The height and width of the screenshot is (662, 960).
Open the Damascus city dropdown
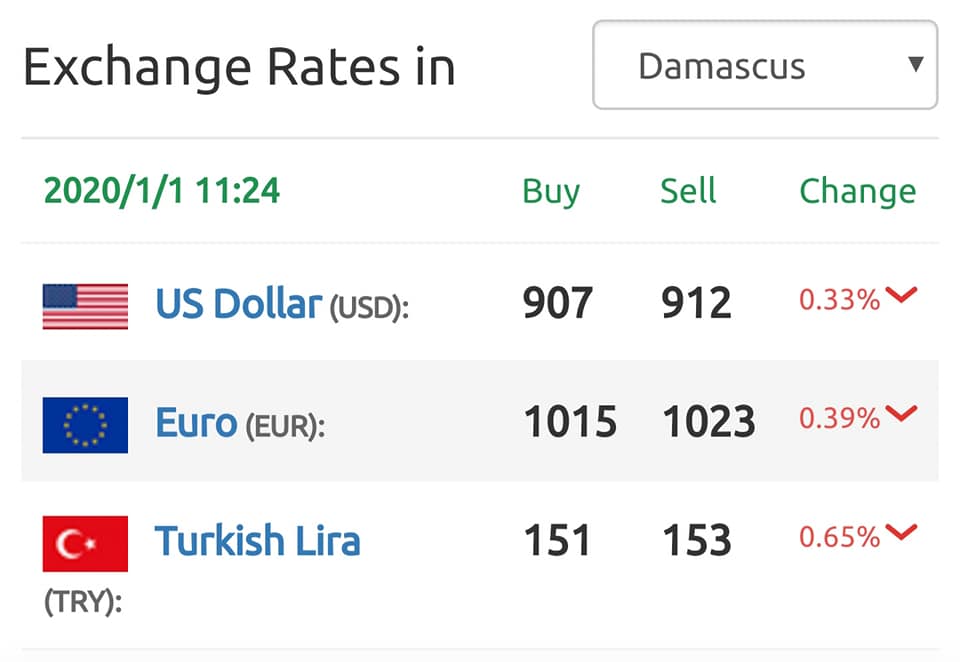tap(765, 65)
